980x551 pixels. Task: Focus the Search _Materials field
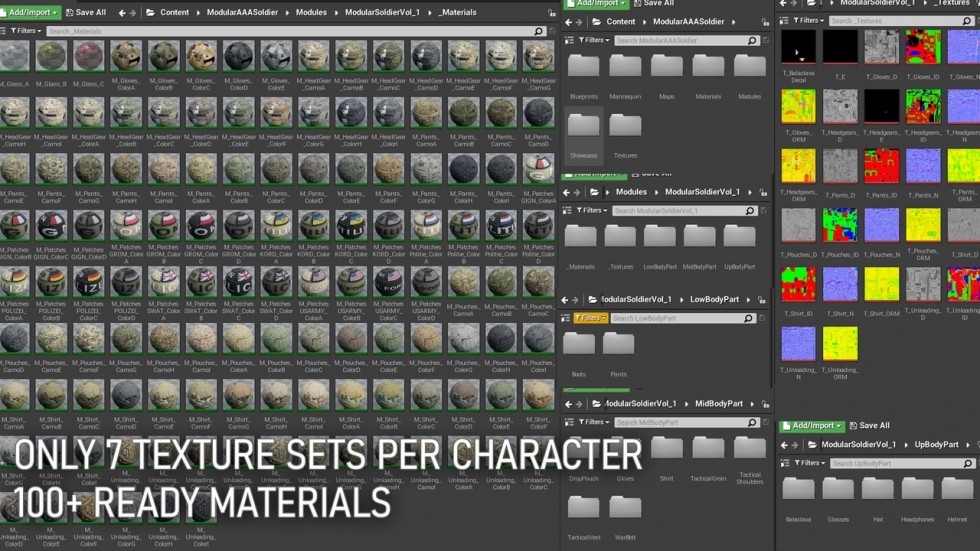pos(290,31)
